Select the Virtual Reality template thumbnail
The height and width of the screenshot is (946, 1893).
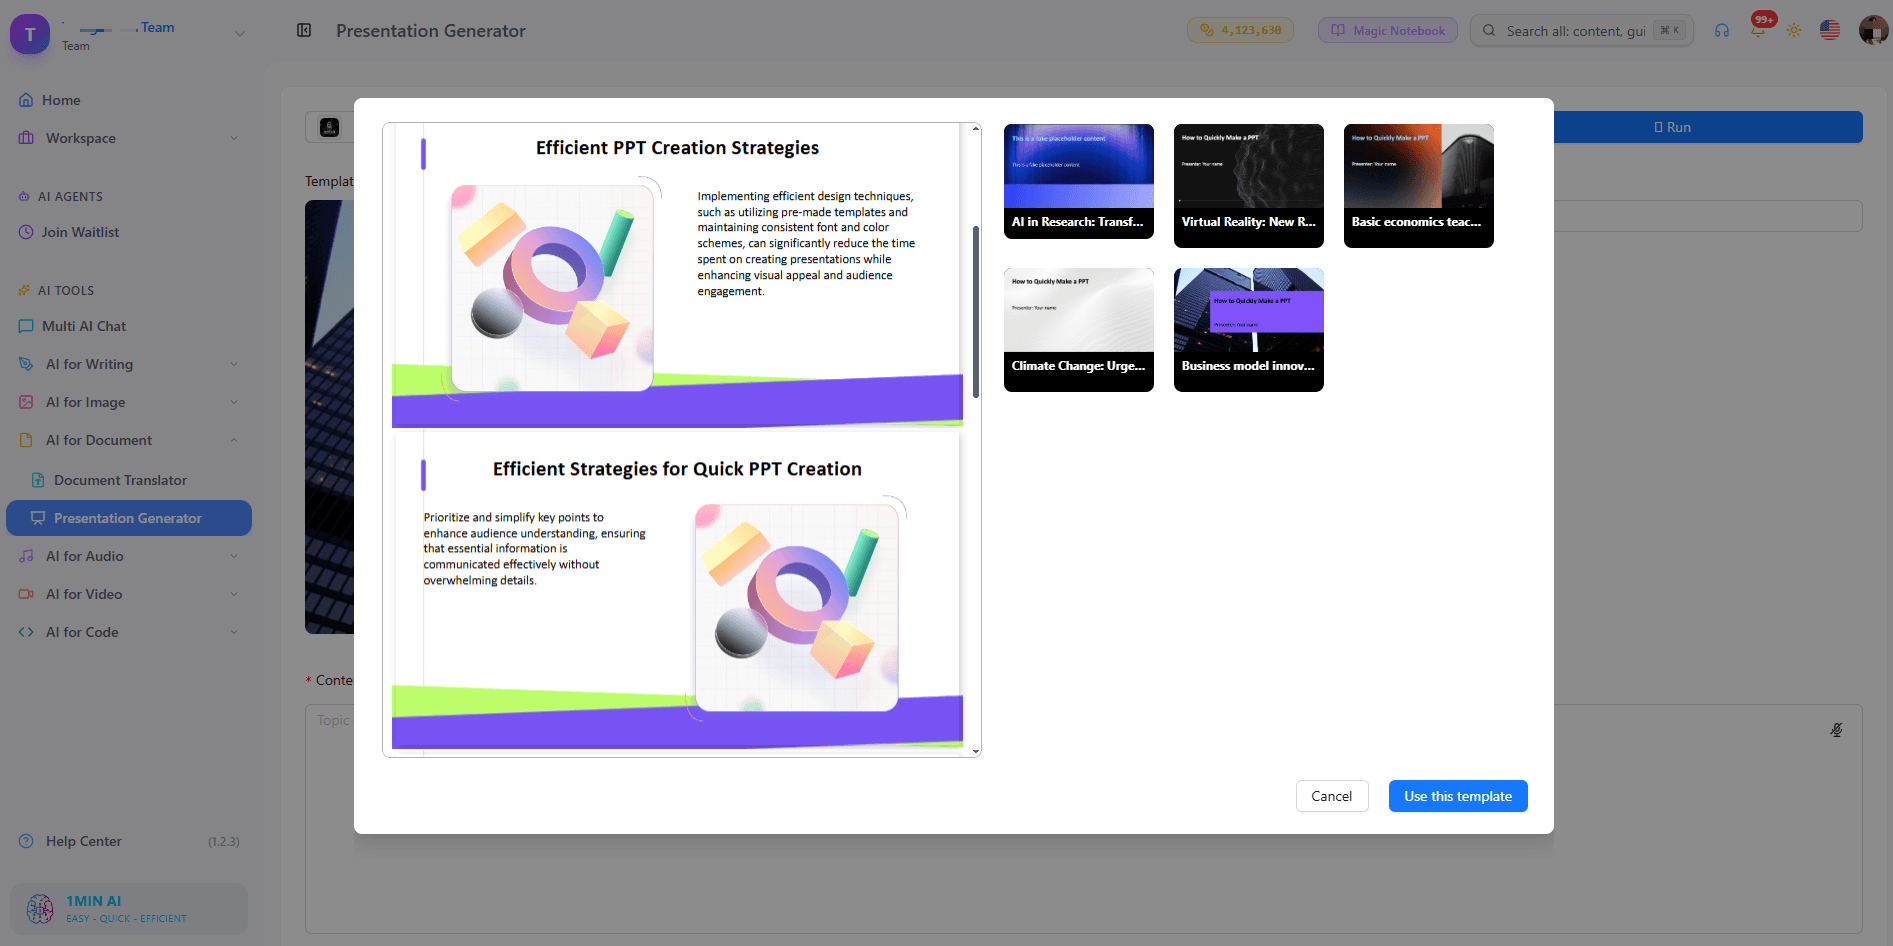tap(1249, 186)
